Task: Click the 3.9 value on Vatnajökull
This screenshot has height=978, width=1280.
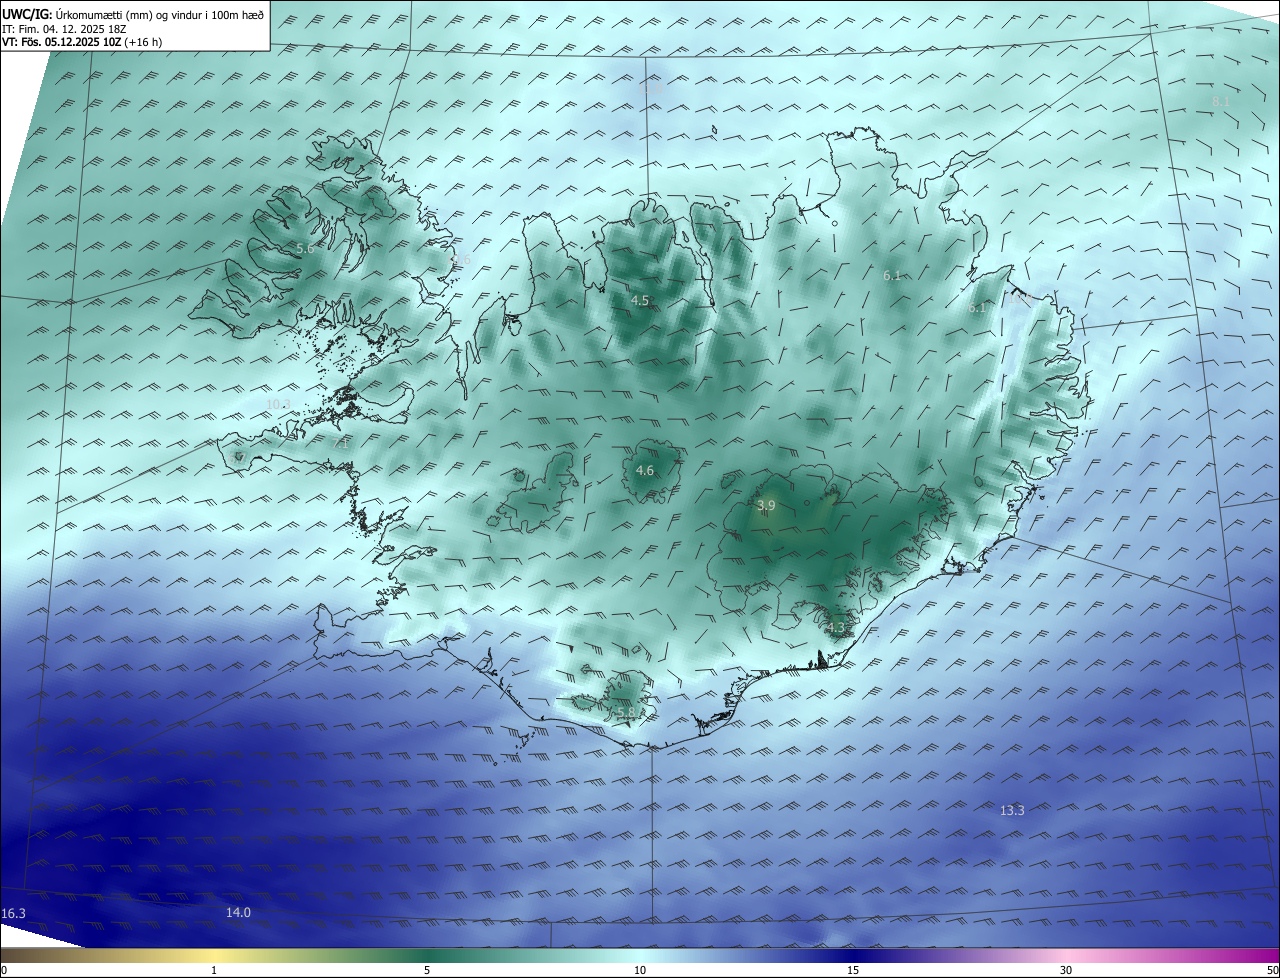Action: (x=766, y=506)
